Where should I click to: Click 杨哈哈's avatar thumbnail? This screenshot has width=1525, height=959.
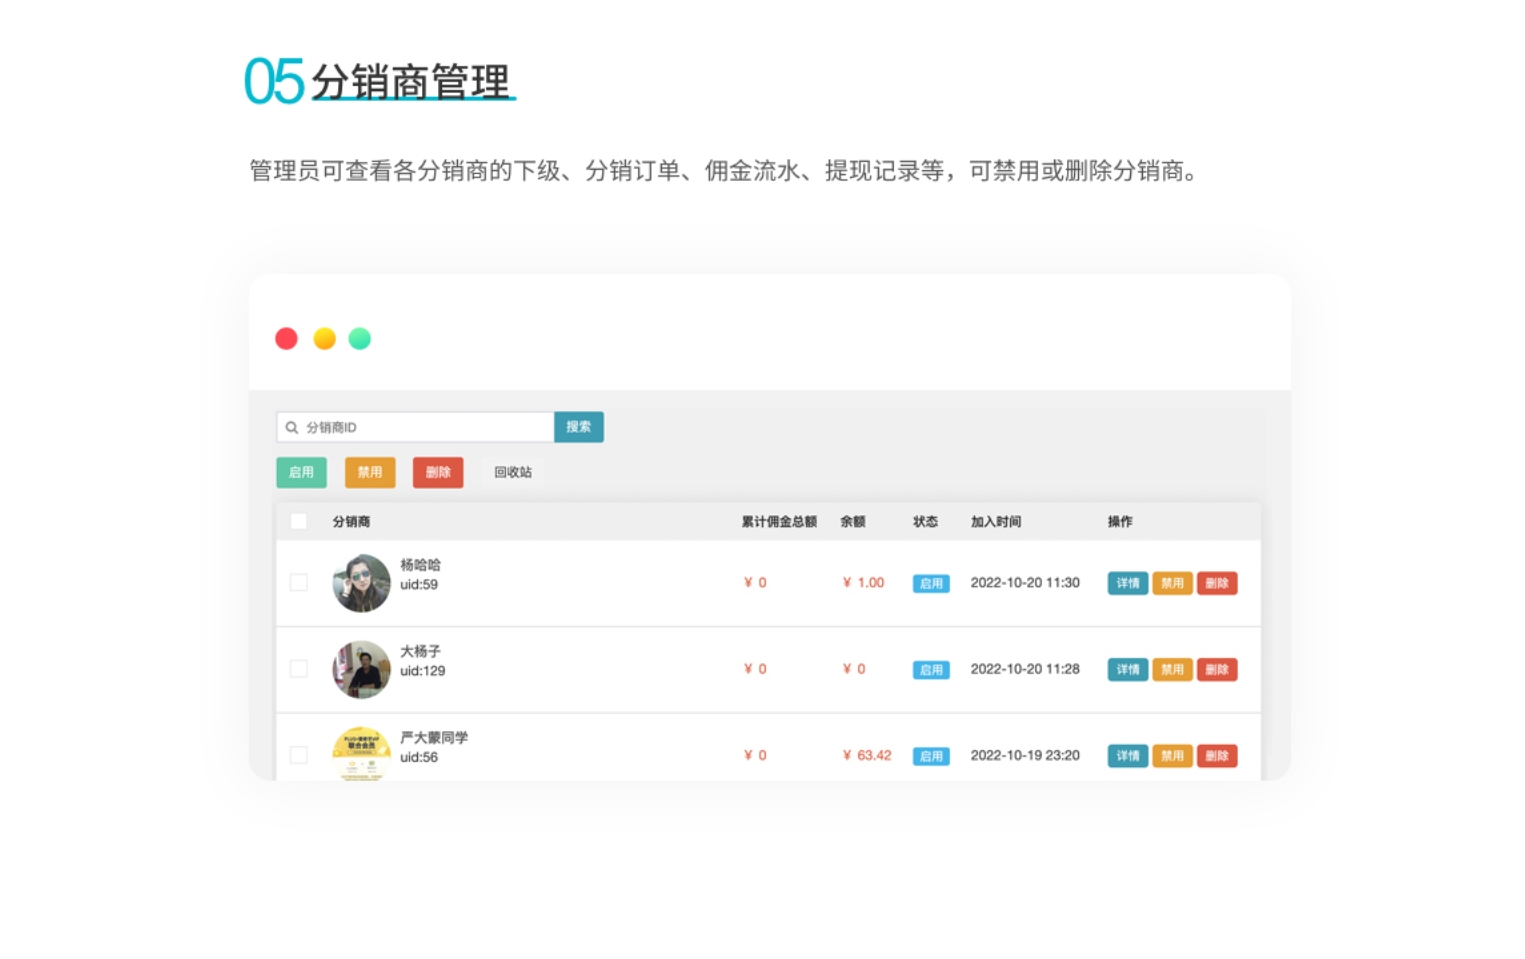(x=361, y=583)
